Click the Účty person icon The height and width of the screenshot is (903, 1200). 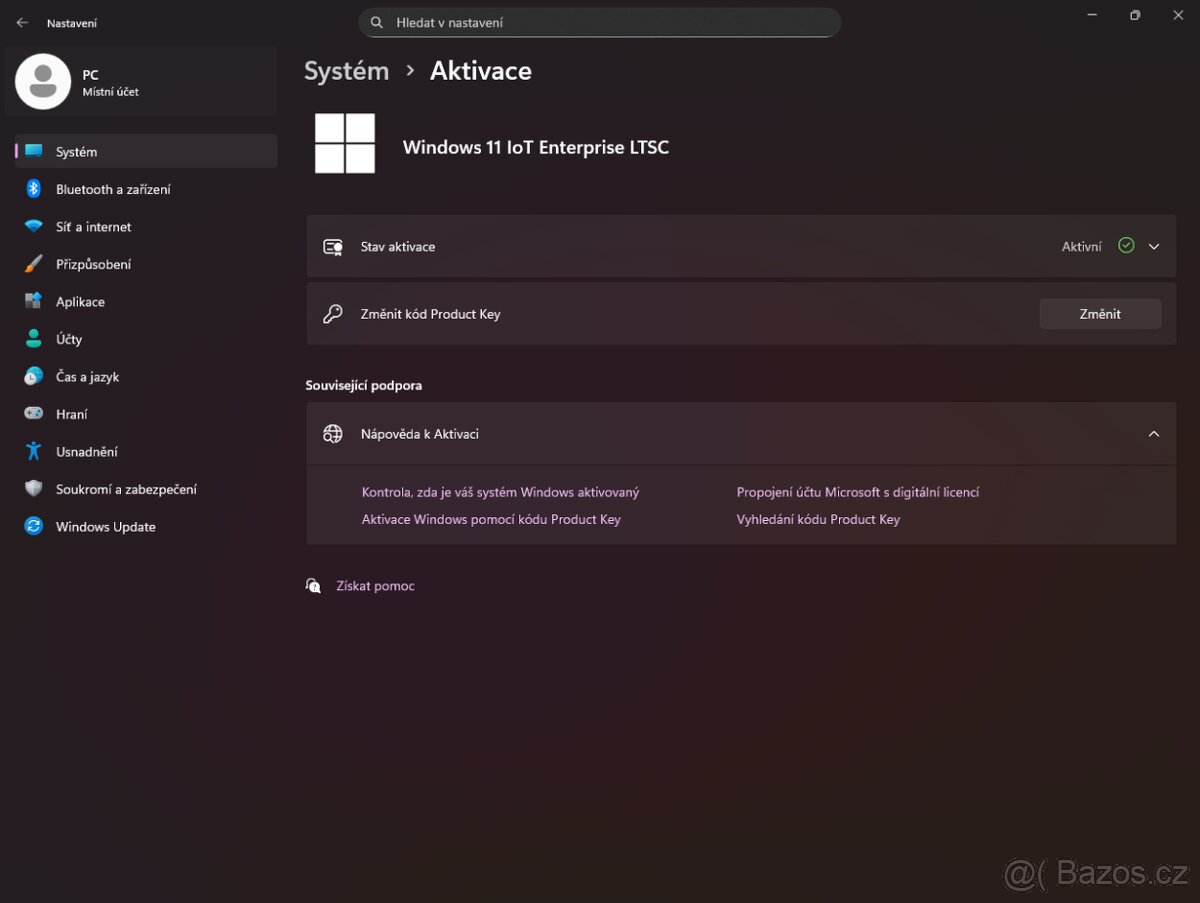[x=34, y=339]
